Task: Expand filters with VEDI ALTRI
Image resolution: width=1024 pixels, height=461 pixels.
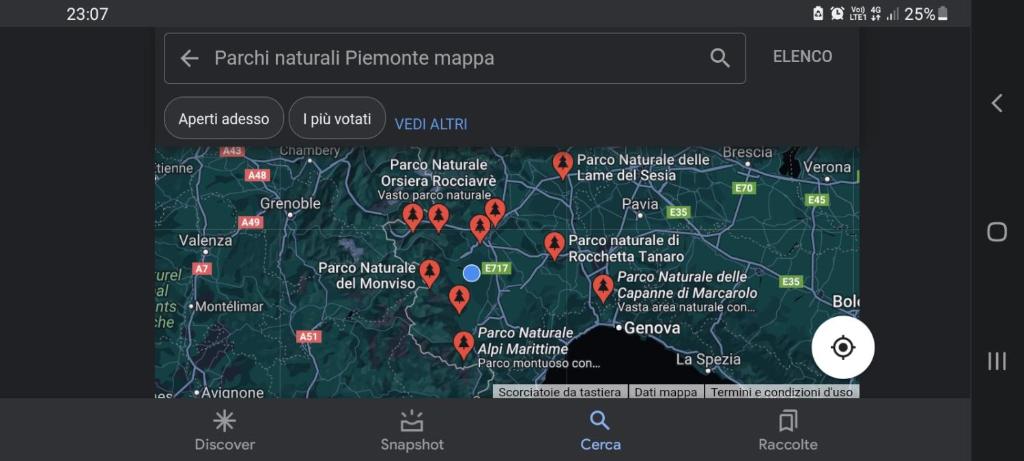Action: [431, 124]
